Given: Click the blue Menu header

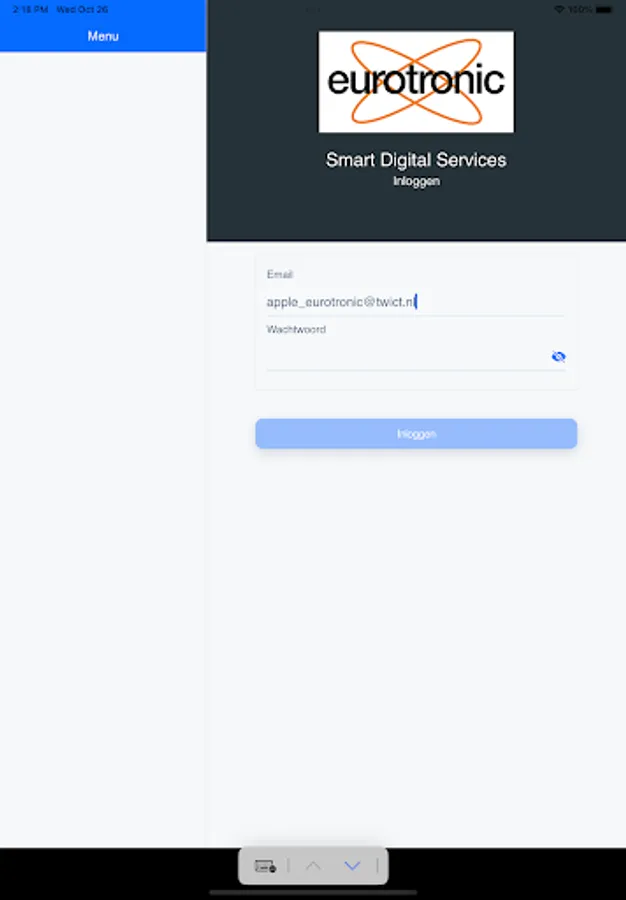Looking at the screenshot, I should click(x=103, y=36).
